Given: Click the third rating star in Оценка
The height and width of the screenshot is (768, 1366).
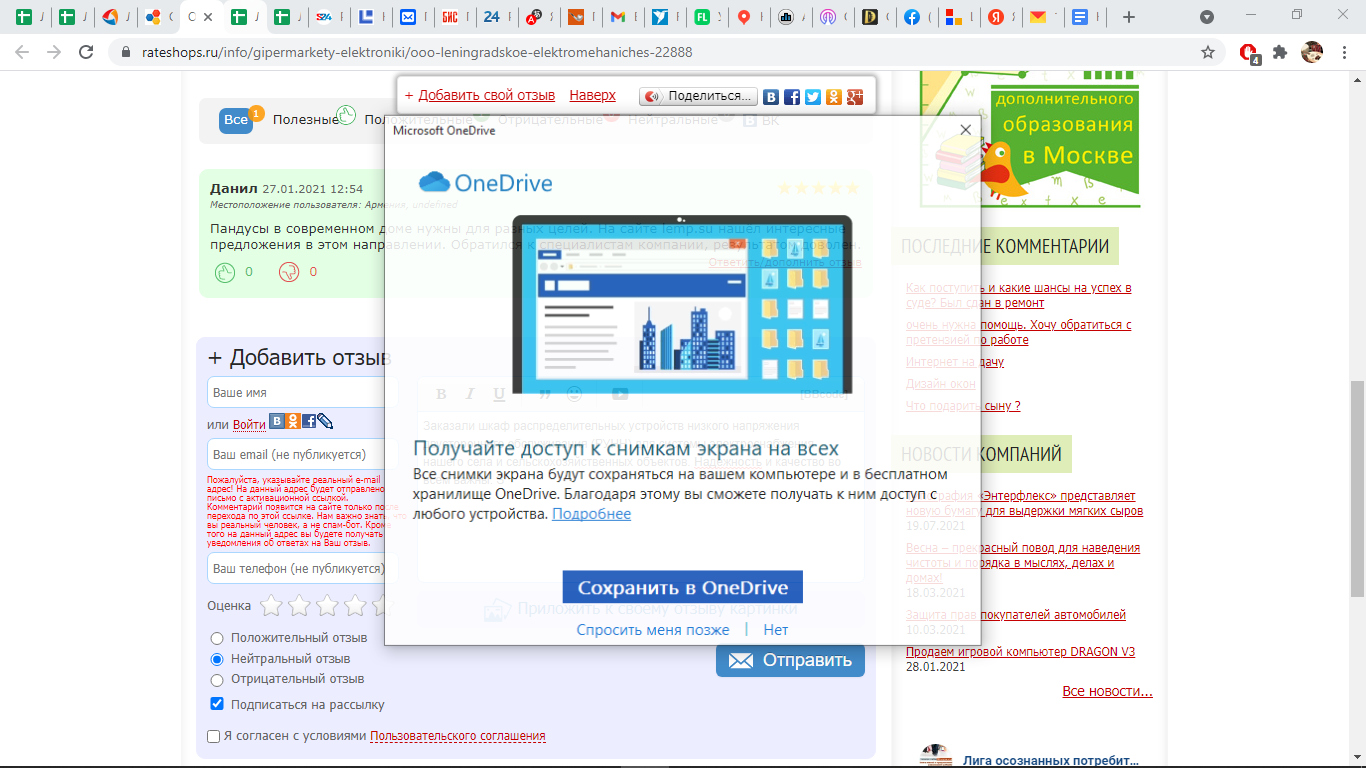Looking at the screenshot, I should 327,605.
